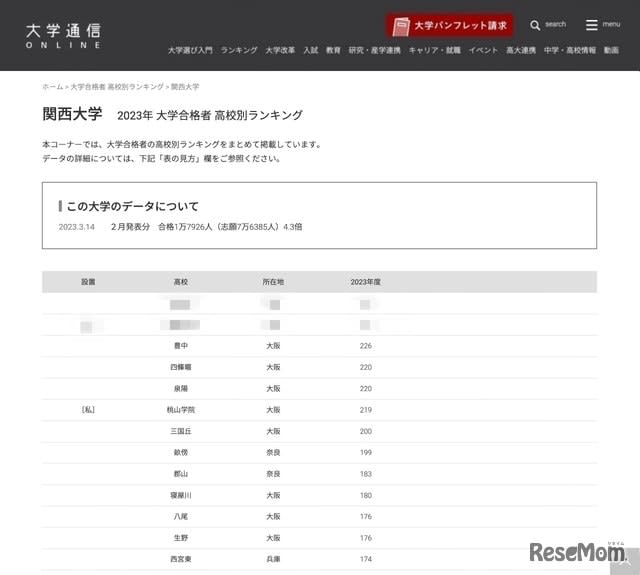This screenshot has height=575, width=640.
Task: Open the 大学改革 nav item
Action: click(x=280, y=50)
